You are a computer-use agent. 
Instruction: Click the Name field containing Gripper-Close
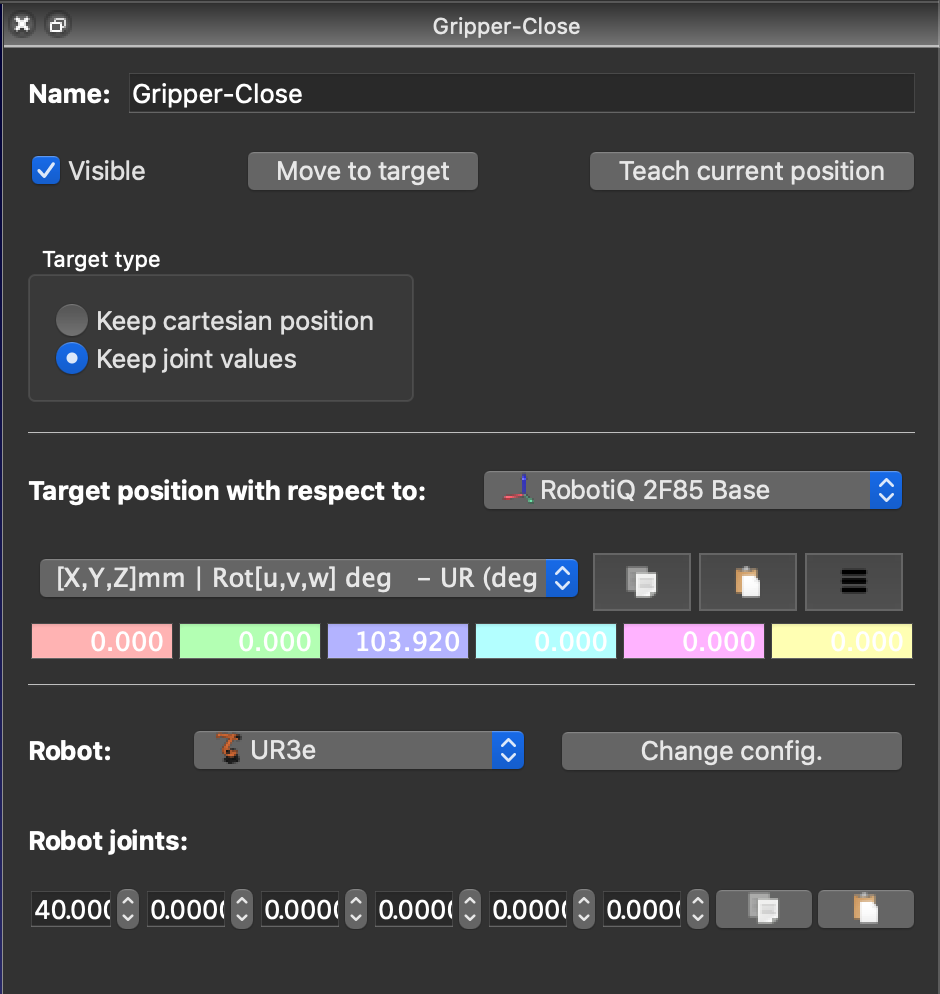click(x=521, y=94)
